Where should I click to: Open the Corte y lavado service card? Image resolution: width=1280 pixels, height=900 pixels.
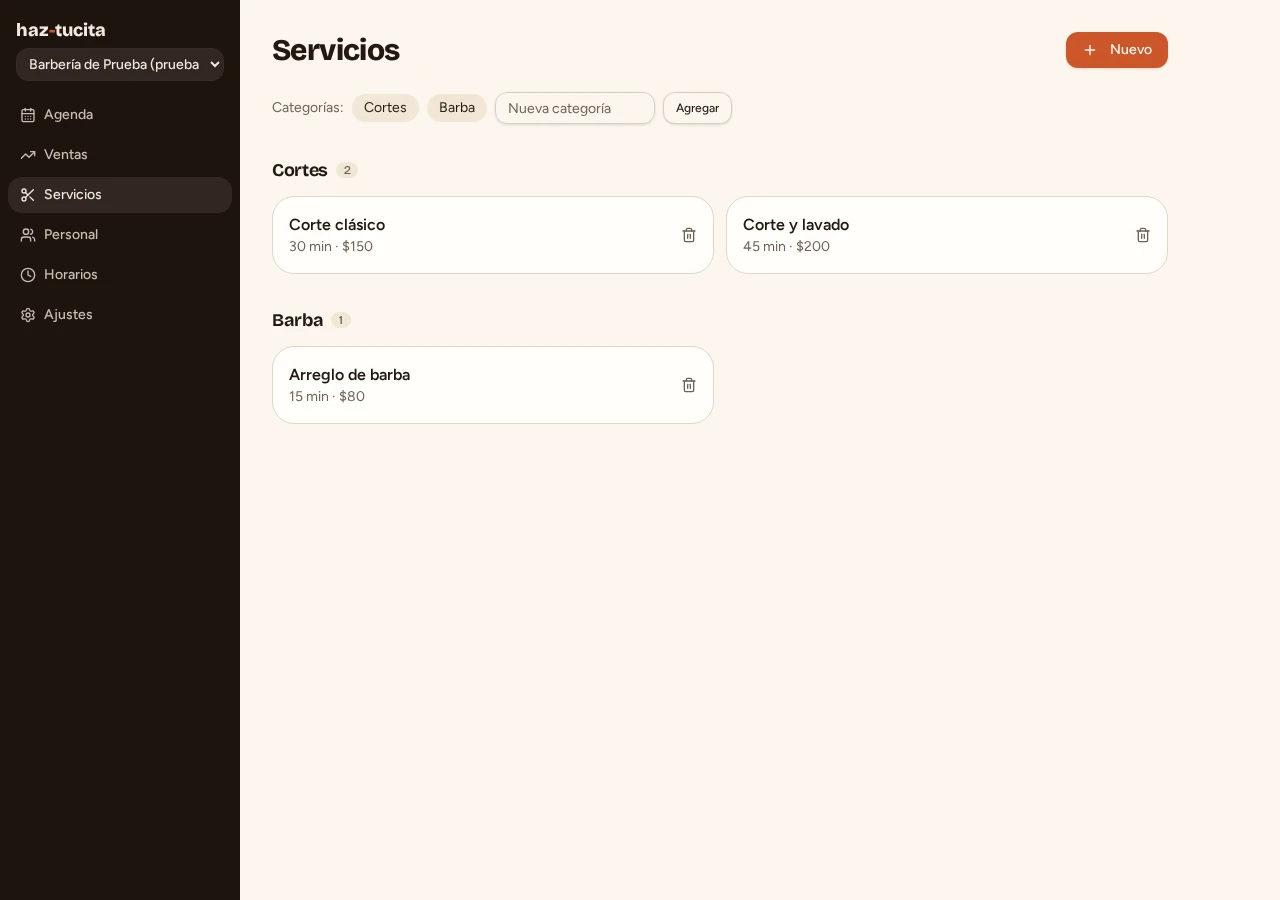[947, 235]
